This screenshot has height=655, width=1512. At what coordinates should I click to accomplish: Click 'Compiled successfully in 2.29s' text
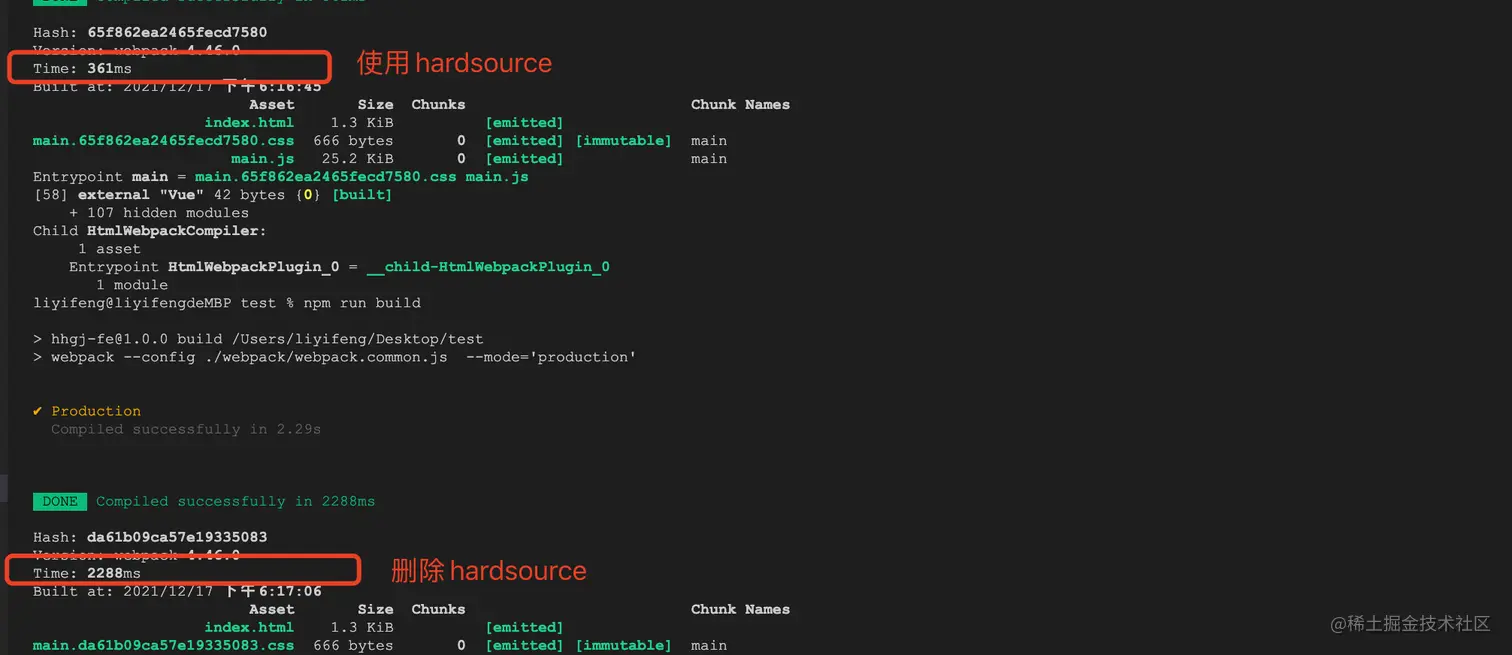click(186, 428)
